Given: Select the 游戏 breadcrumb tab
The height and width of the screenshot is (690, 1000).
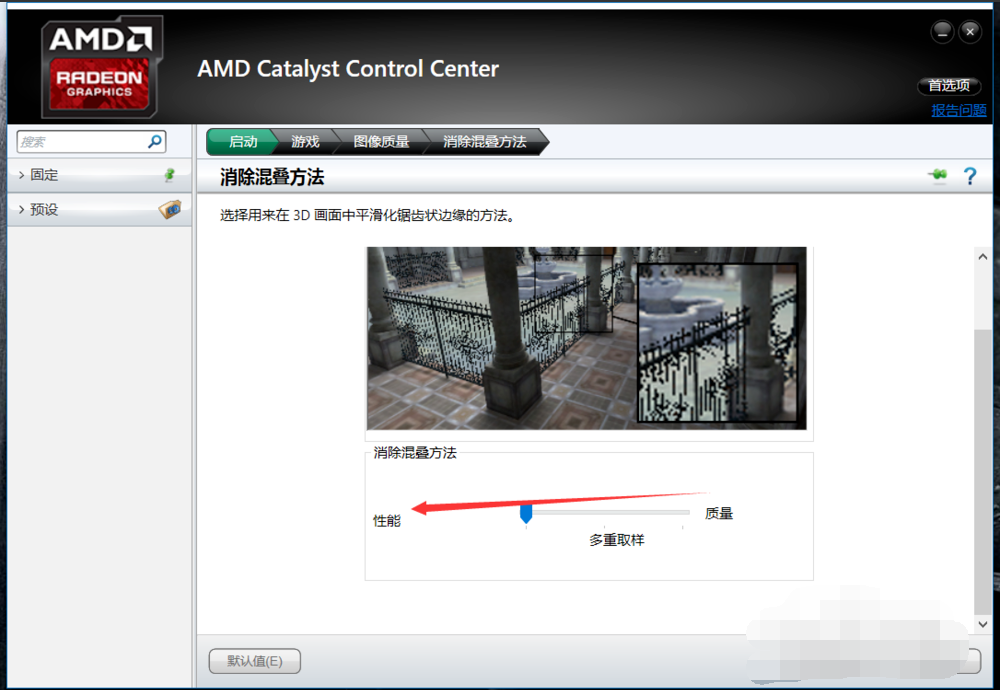Looking at the screenshot, I should pos(305,142).
